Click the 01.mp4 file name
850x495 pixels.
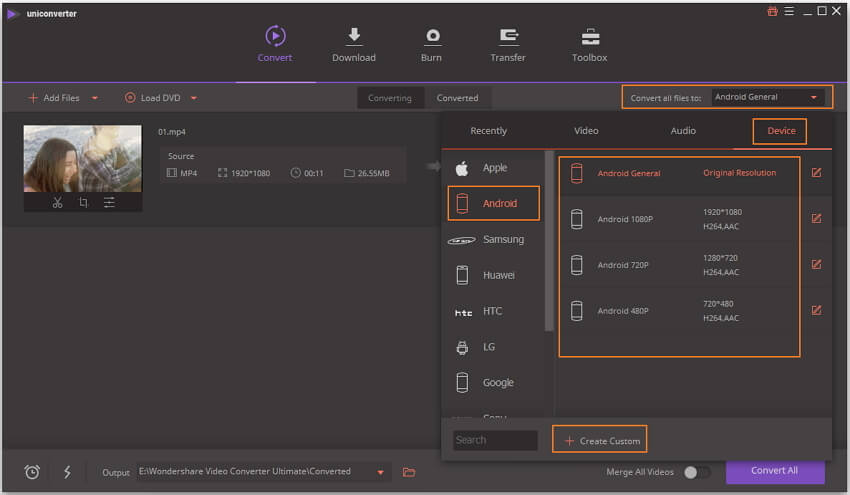tap(172, 132)
